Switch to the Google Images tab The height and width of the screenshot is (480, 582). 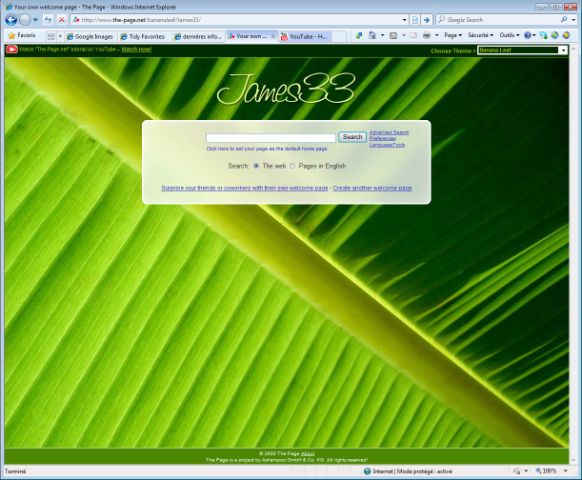90,36
